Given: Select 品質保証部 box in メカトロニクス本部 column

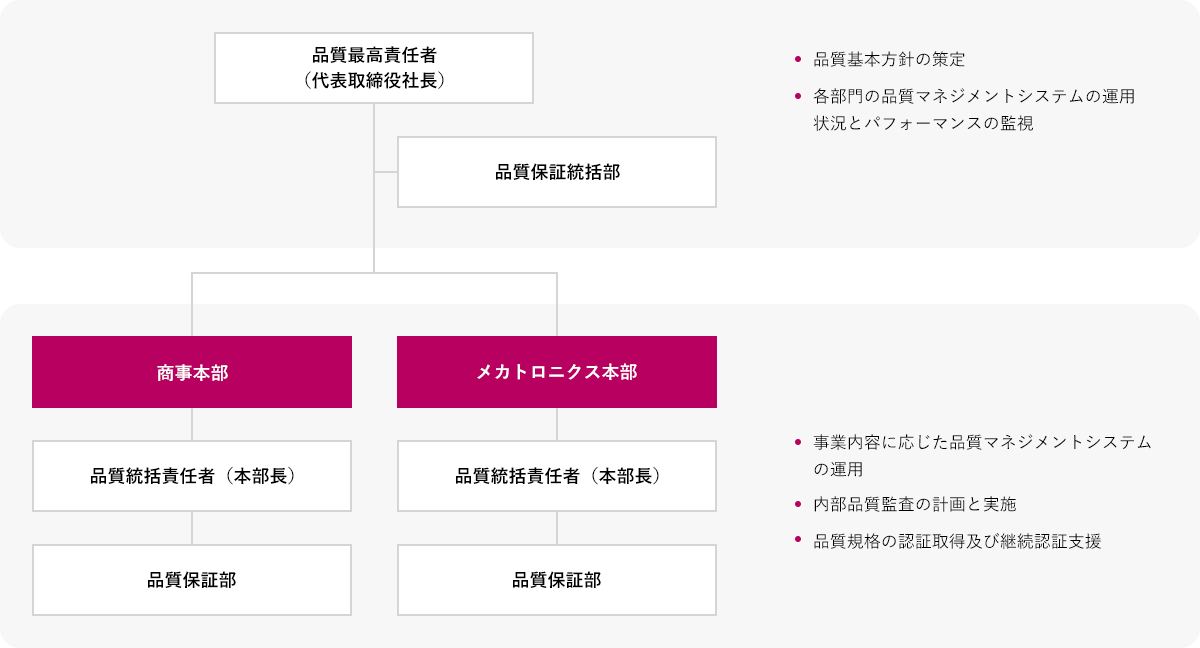Looking at the screenshot, I should pyautogui.click(x=556, y=580).
